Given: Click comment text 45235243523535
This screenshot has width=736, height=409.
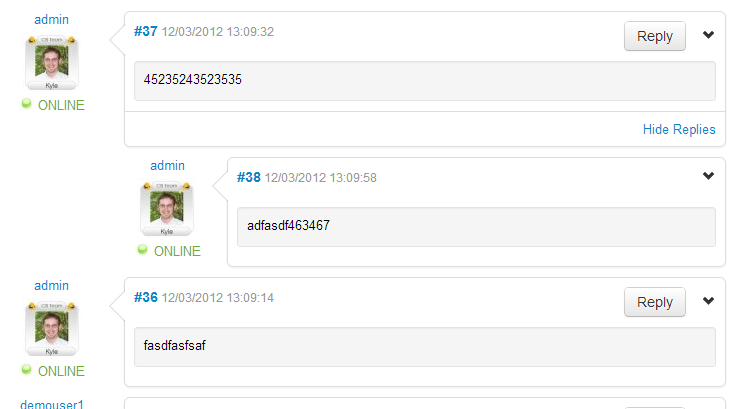Looking at the screenshot, I should tap(192, 79).
